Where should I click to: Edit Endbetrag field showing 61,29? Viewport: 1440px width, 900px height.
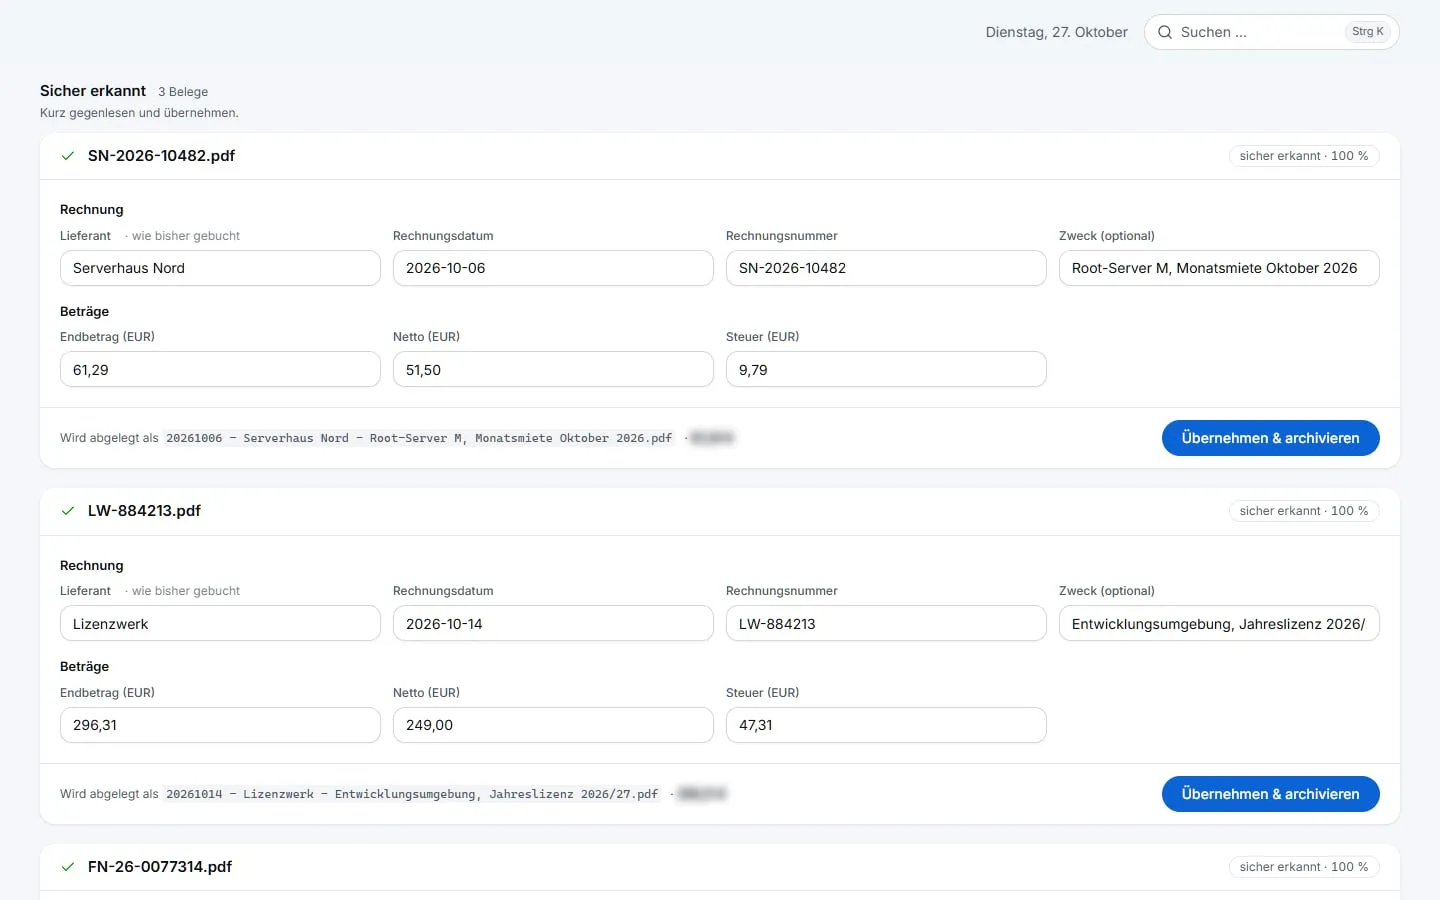pyautogui.click(x=220, y=369)
